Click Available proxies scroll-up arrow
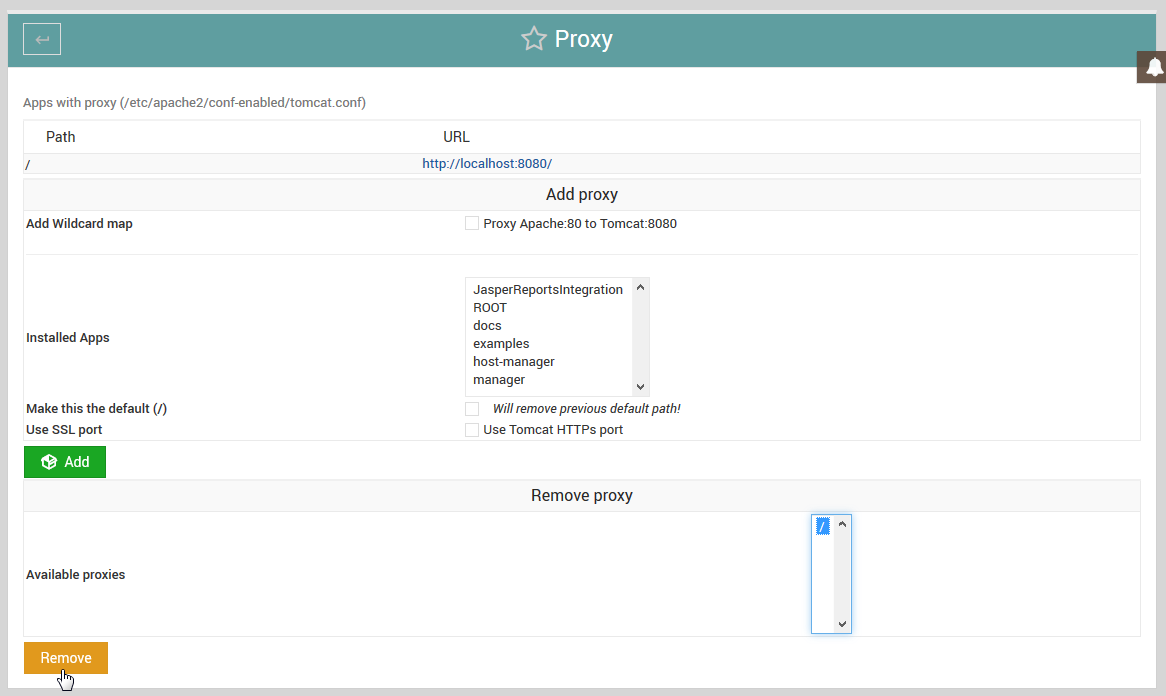 click(843, 524)
